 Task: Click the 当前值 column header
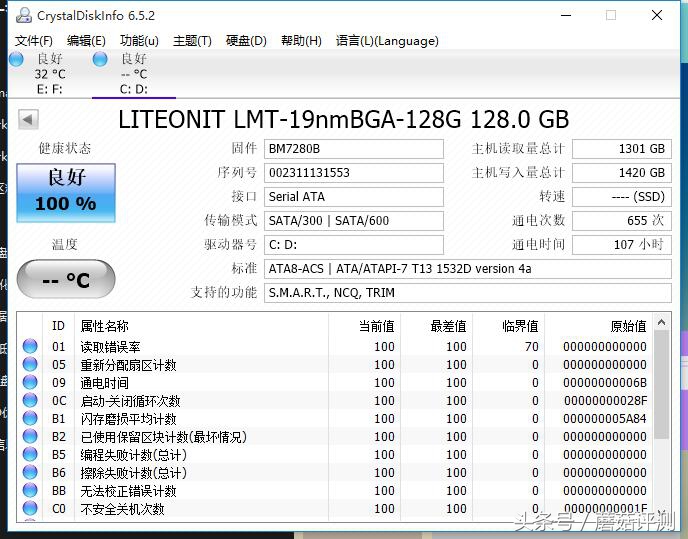point(364,326)
